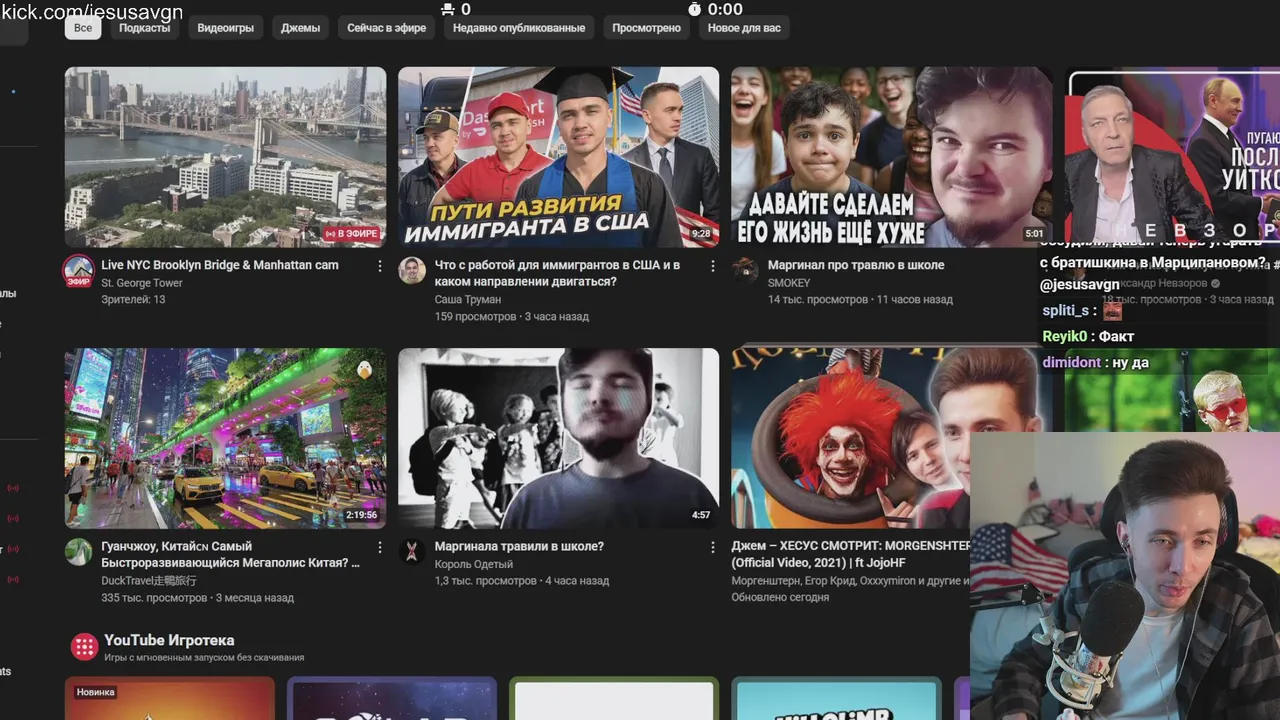1280x720 pixels.
Task: Open the 'Джем – ХЕСУС СМОТРИТ' title
Action: point(851,554)
